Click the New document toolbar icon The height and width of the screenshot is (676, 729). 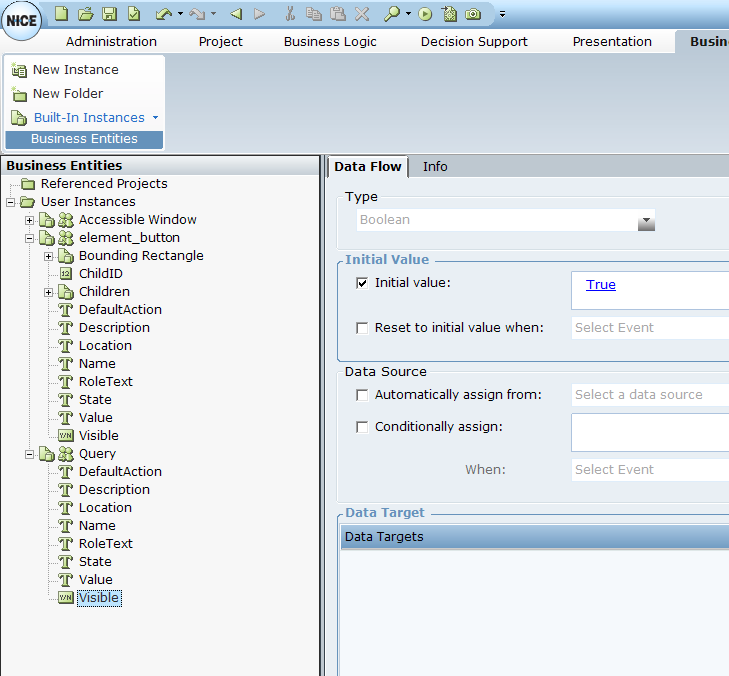[61, 14]
